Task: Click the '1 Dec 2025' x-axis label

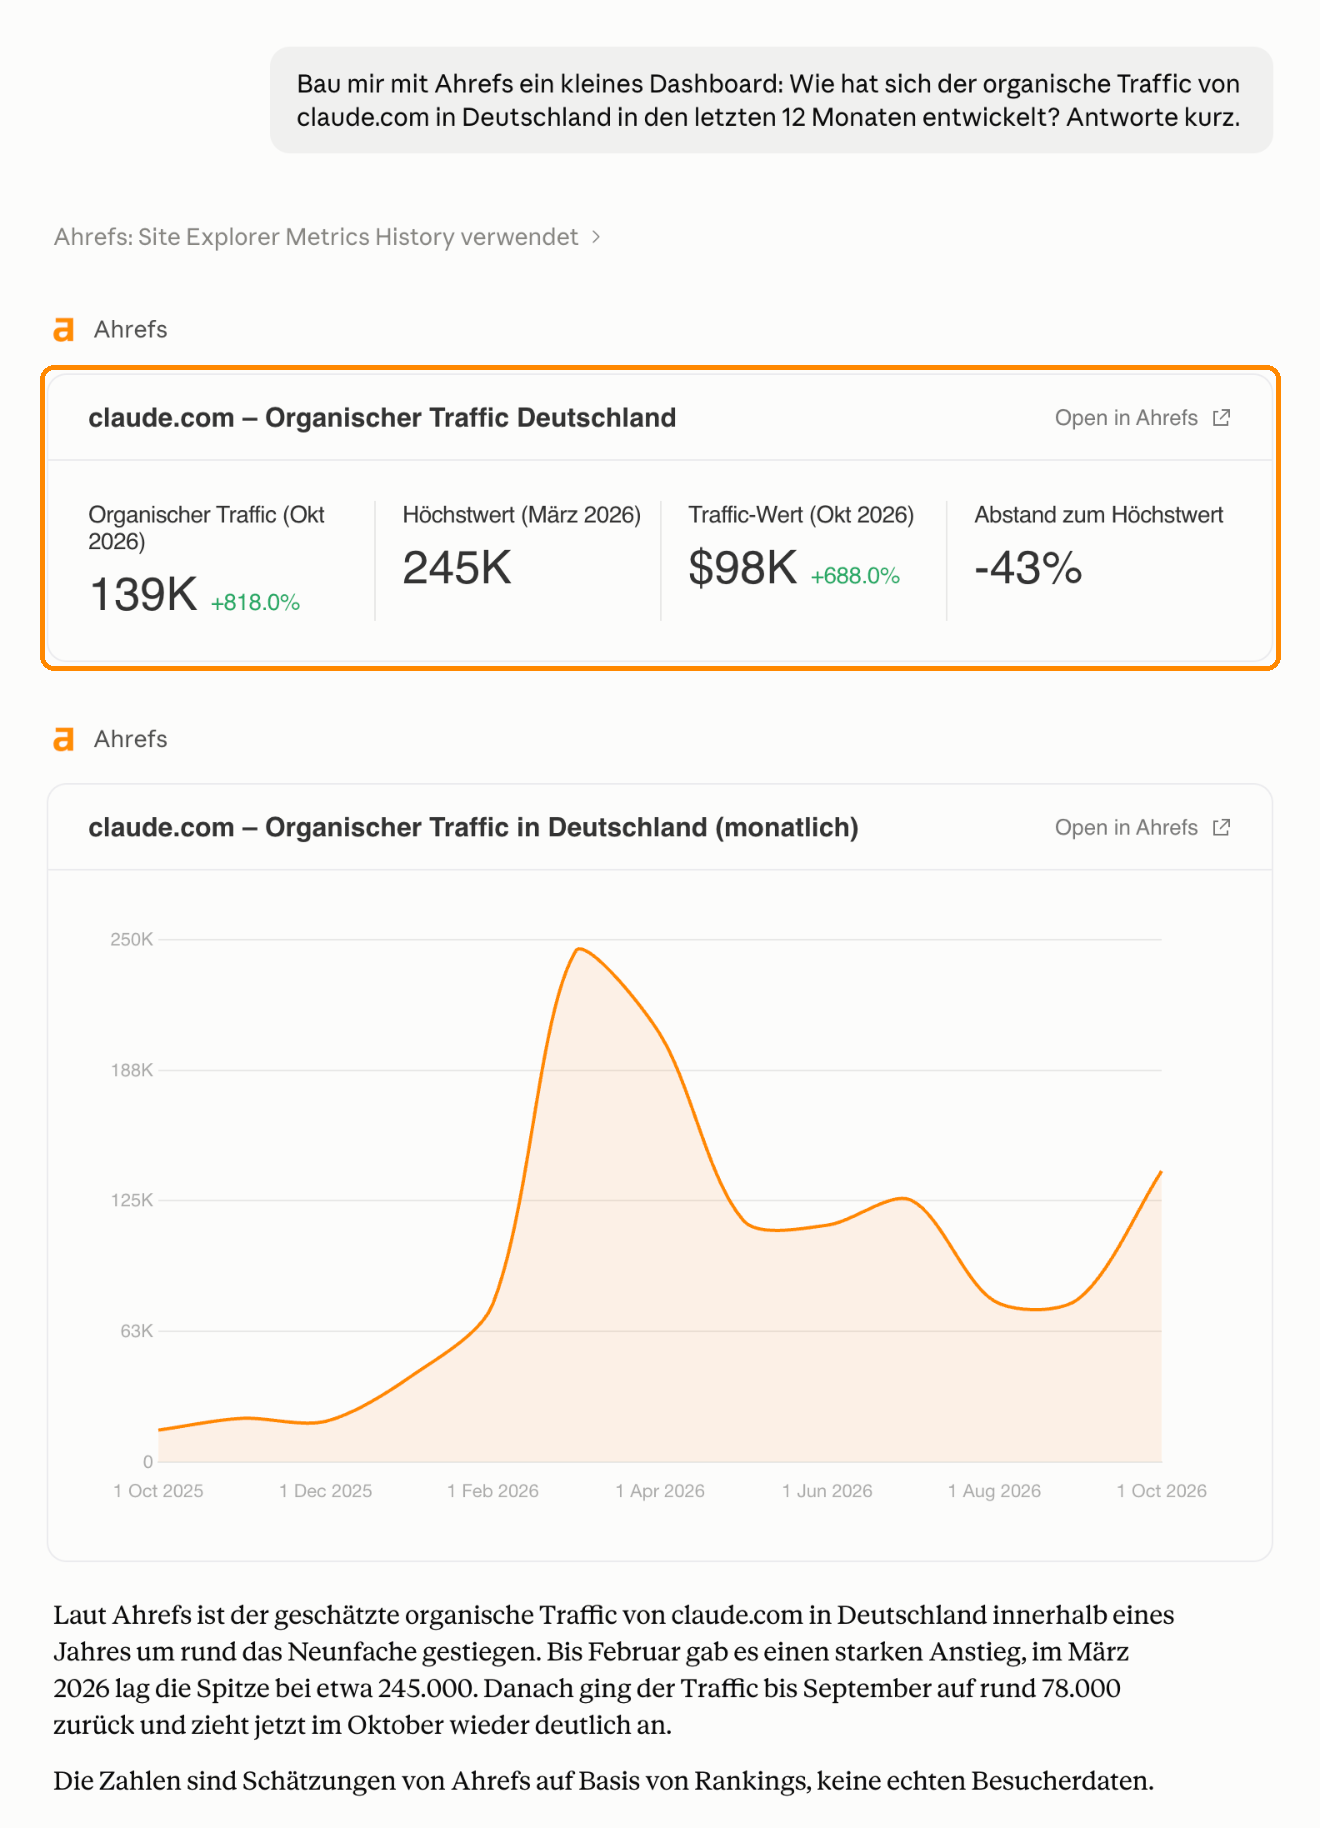Action: 326,1491
